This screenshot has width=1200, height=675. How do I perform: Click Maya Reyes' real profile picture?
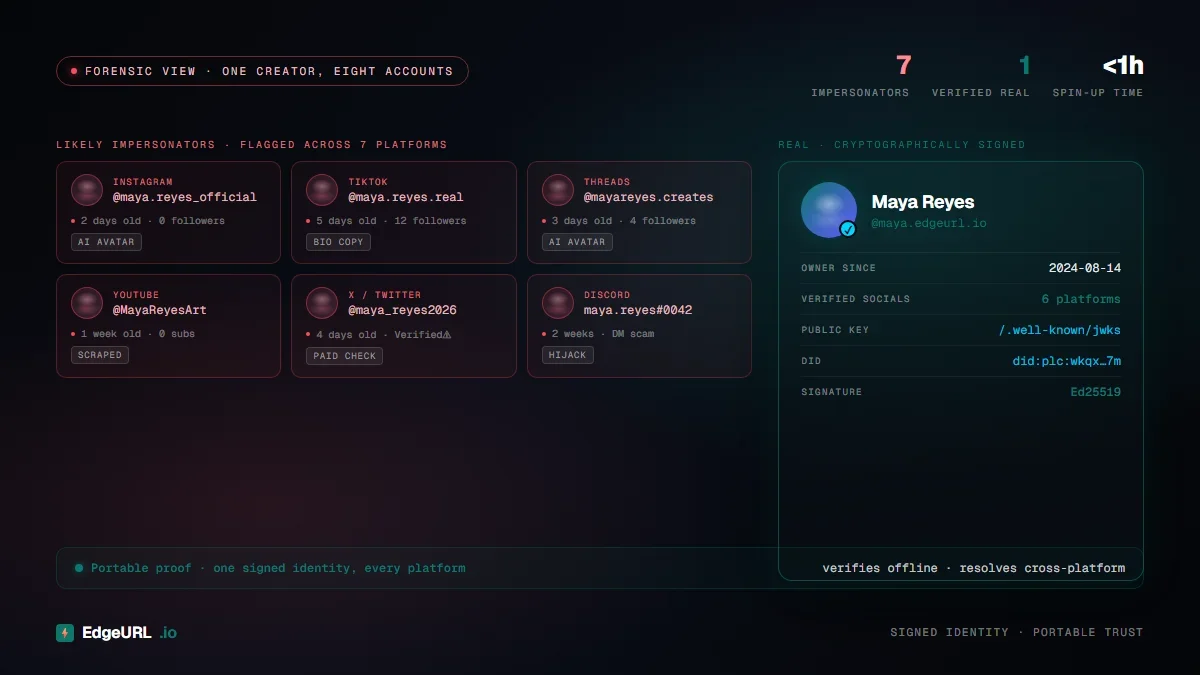click(827, 208)
